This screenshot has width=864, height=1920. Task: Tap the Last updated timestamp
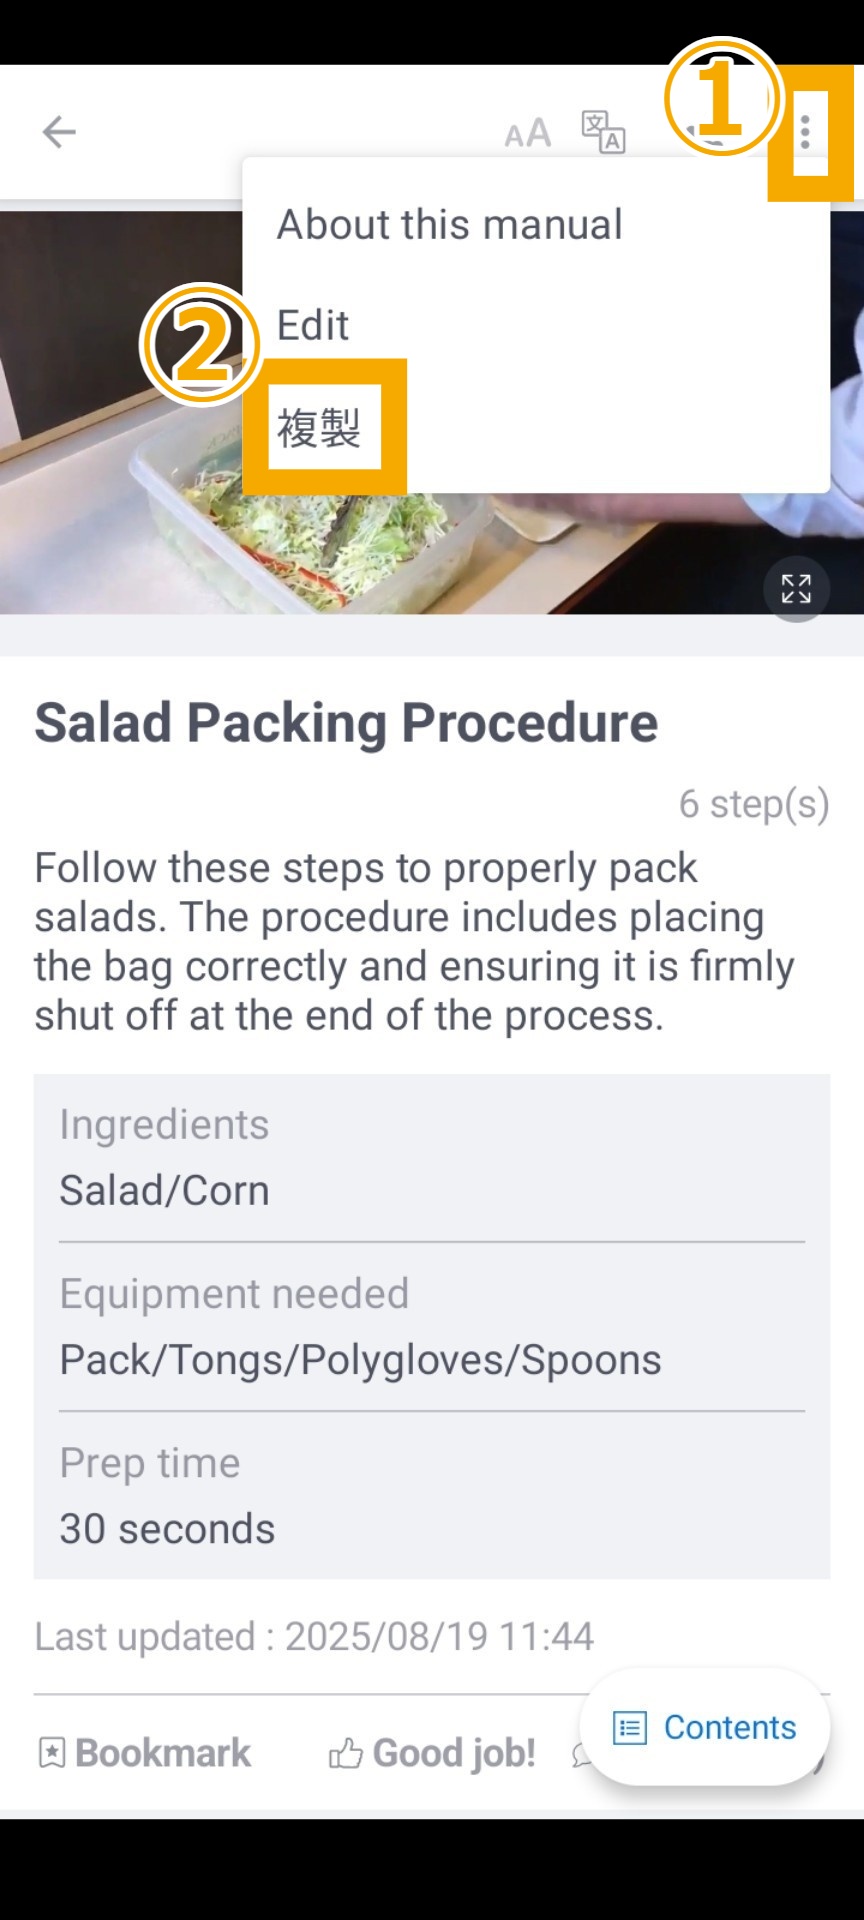314,1637
